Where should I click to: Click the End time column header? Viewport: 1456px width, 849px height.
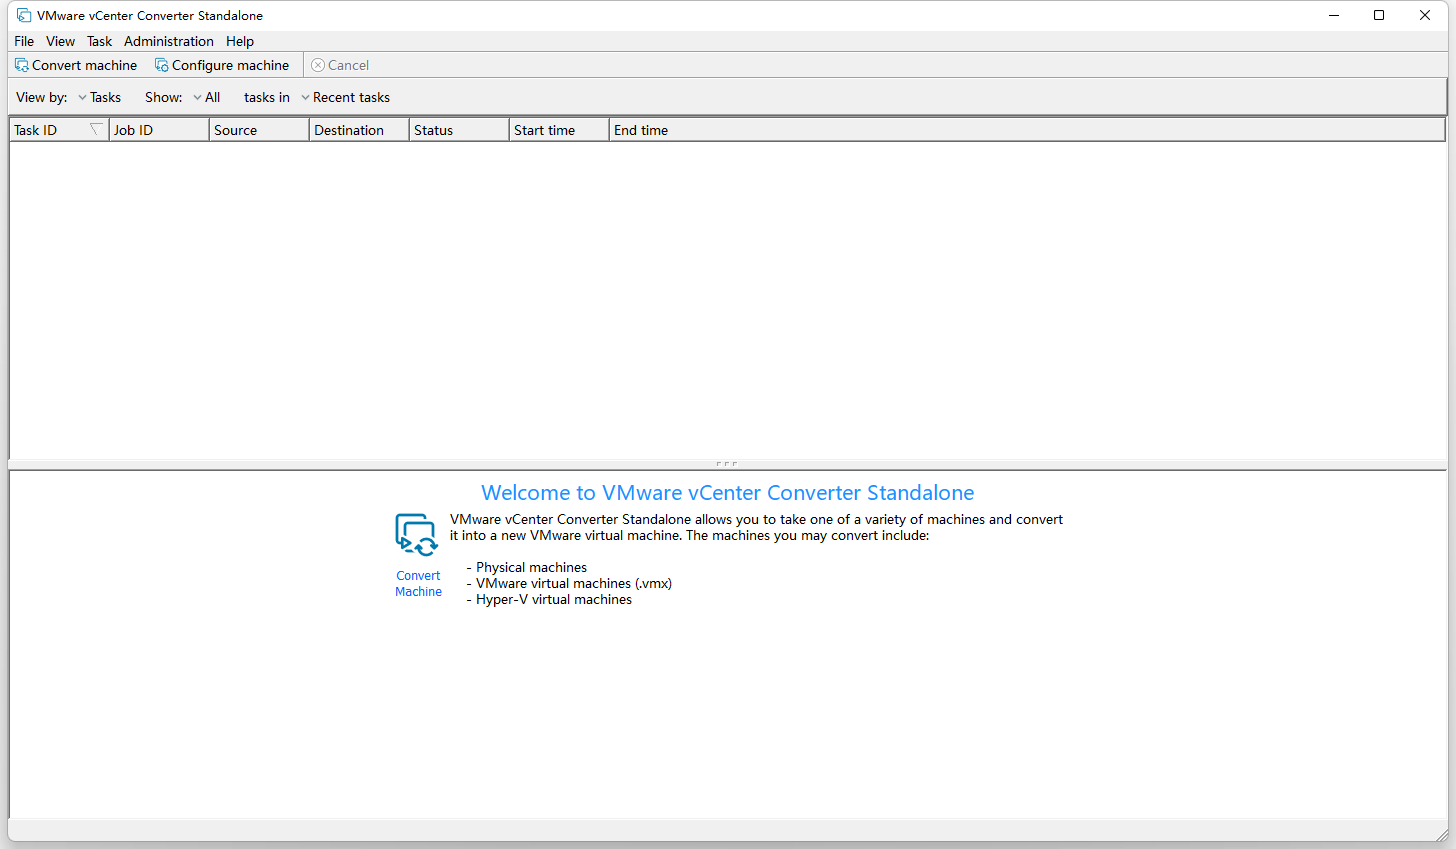click(645, 129)
